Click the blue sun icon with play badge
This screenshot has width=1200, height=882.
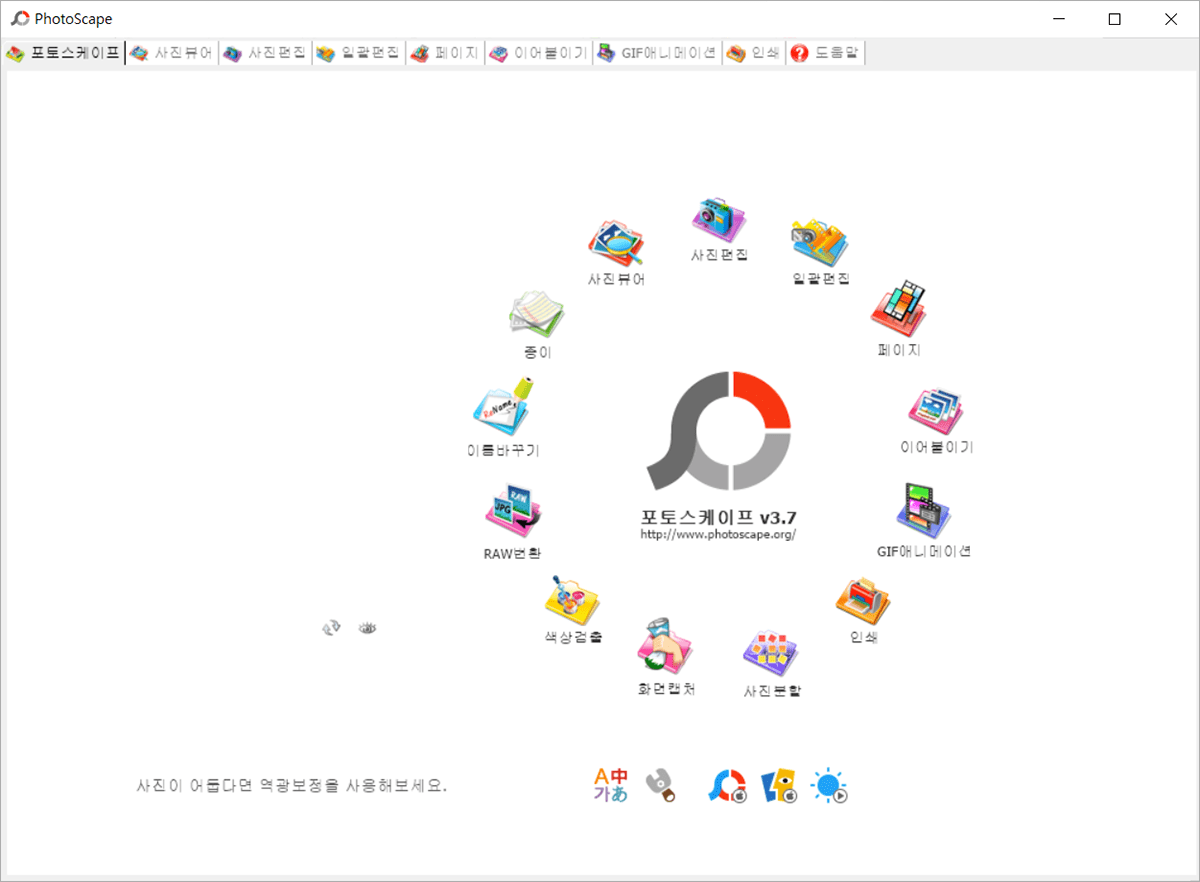(830, 786)
